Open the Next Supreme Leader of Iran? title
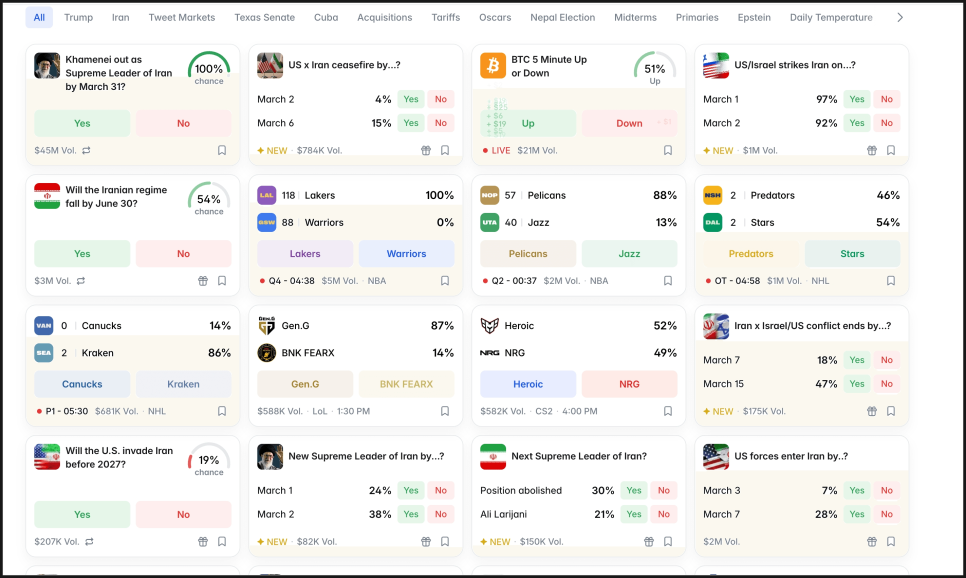 tap(579, 456)
